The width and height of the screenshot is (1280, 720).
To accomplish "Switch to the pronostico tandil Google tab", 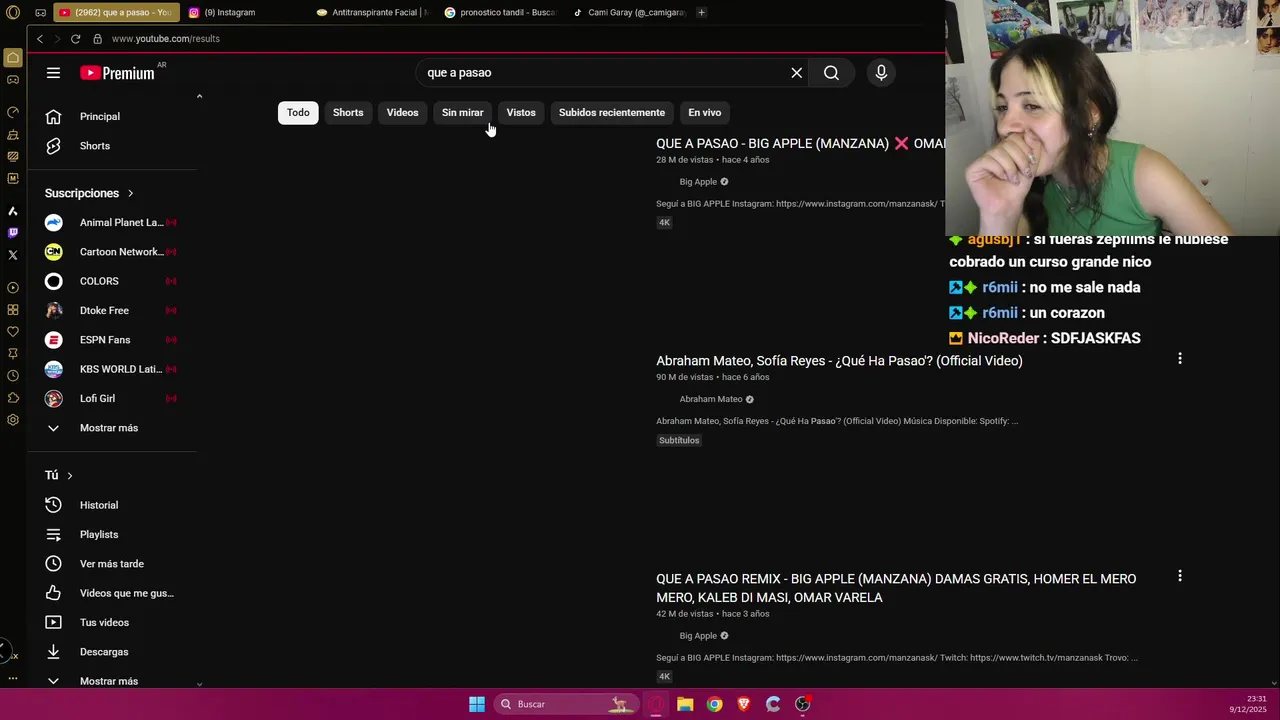I will pyautogui.click(x=500, y=13).
